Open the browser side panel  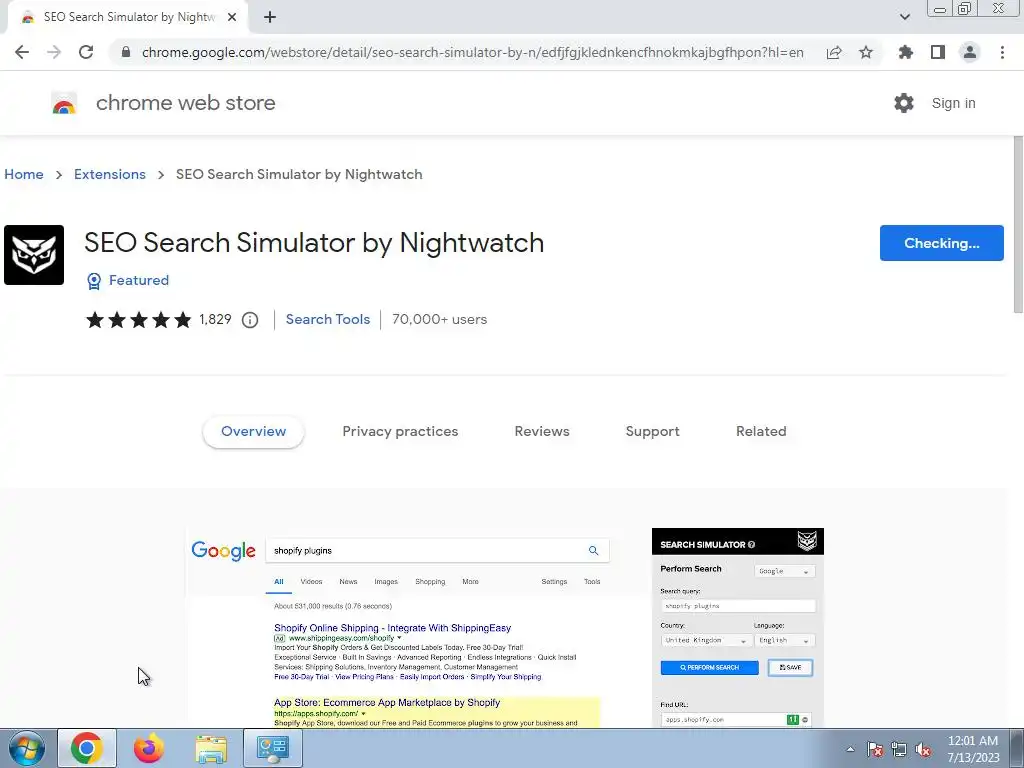point(938,52)
